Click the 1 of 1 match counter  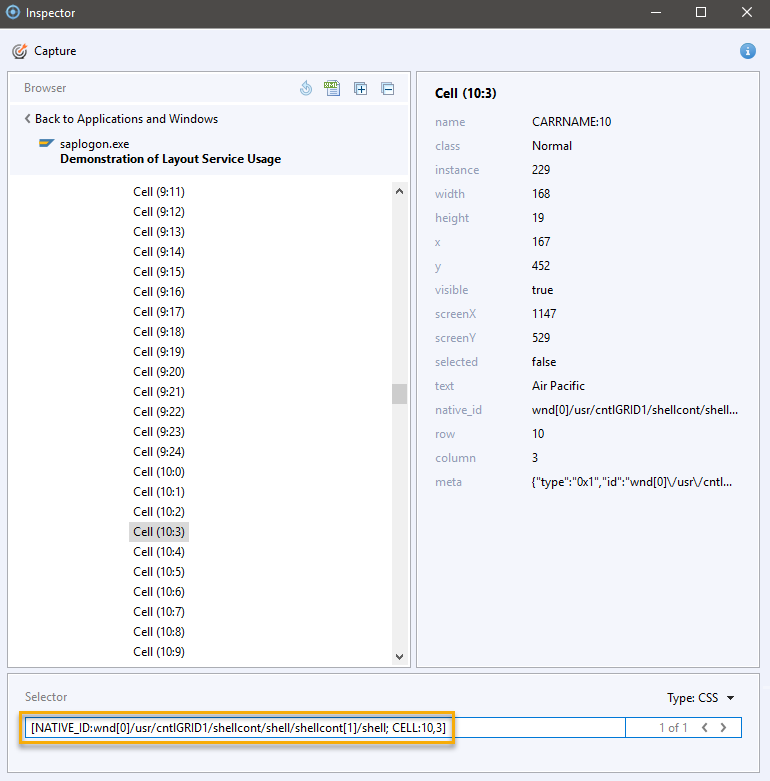[673, 728]
